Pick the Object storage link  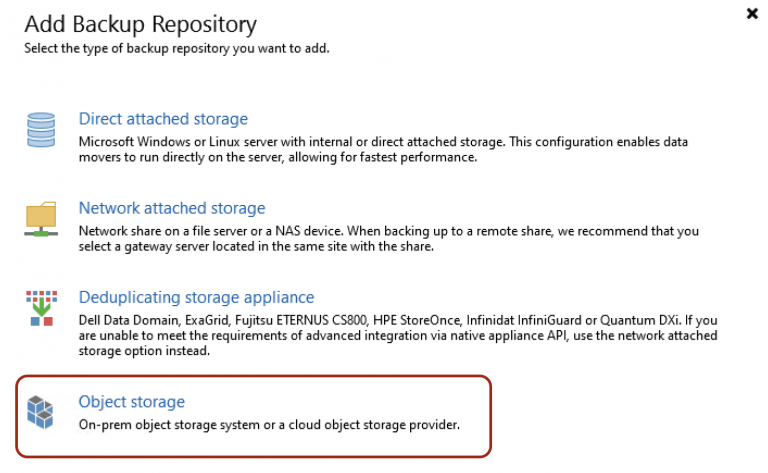[132, 401]
